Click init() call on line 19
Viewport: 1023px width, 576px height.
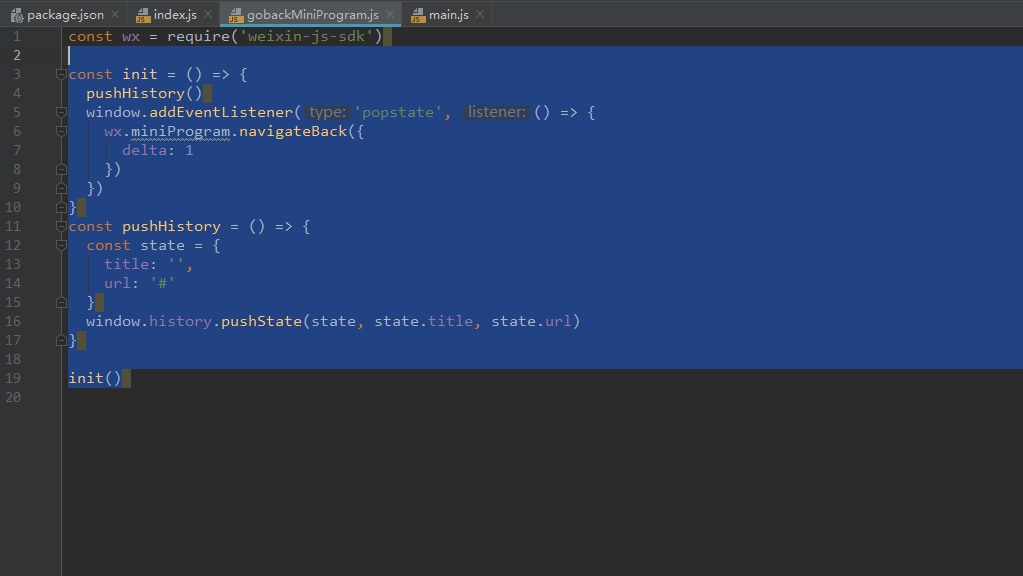(95, 378)
